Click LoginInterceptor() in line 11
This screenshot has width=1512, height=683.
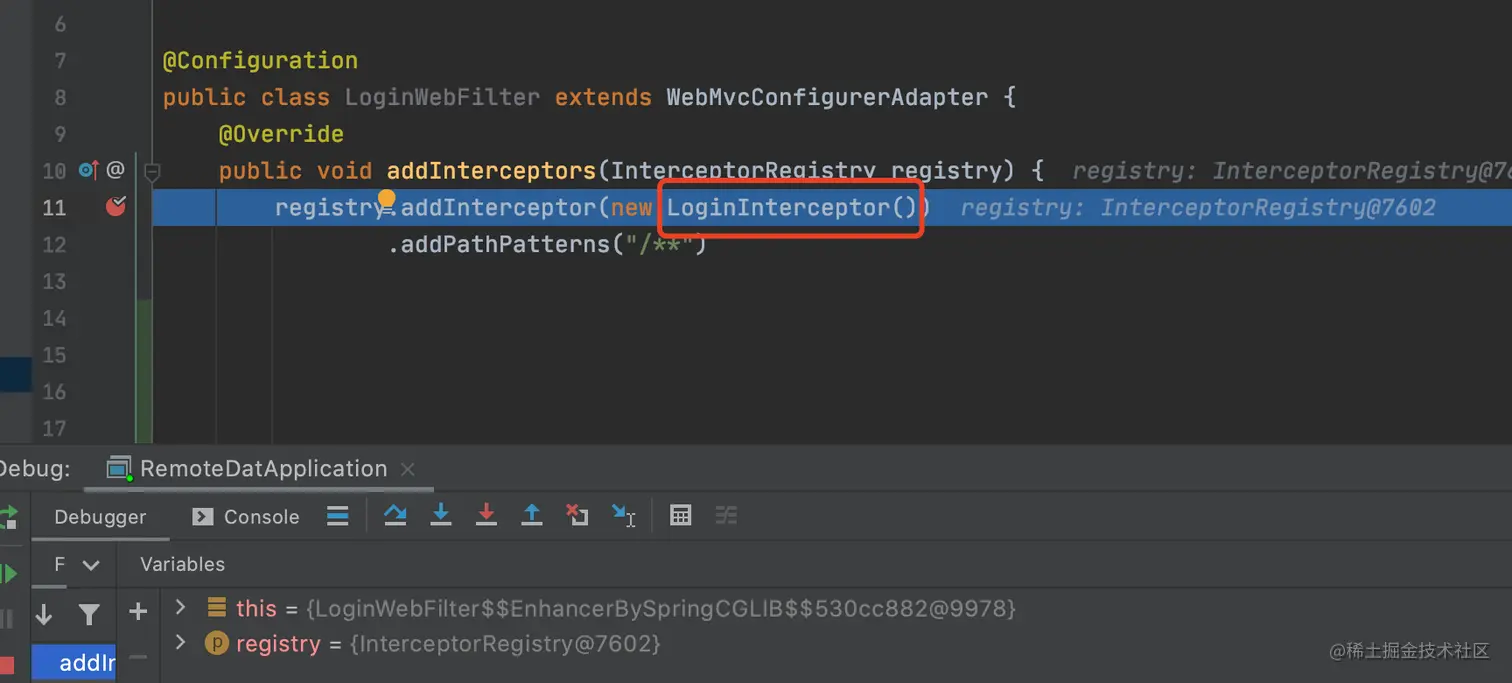pyautogui.click(x=792, y=208)
